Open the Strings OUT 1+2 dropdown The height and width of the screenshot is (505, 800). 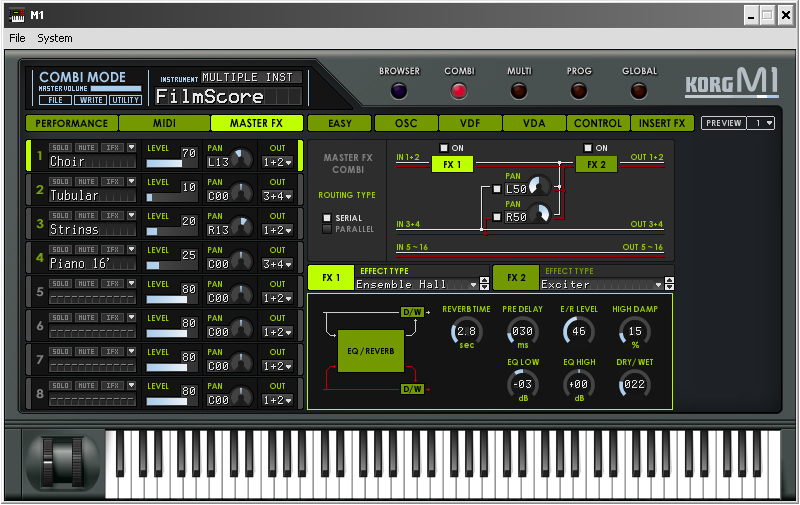(x=277, y=230)
